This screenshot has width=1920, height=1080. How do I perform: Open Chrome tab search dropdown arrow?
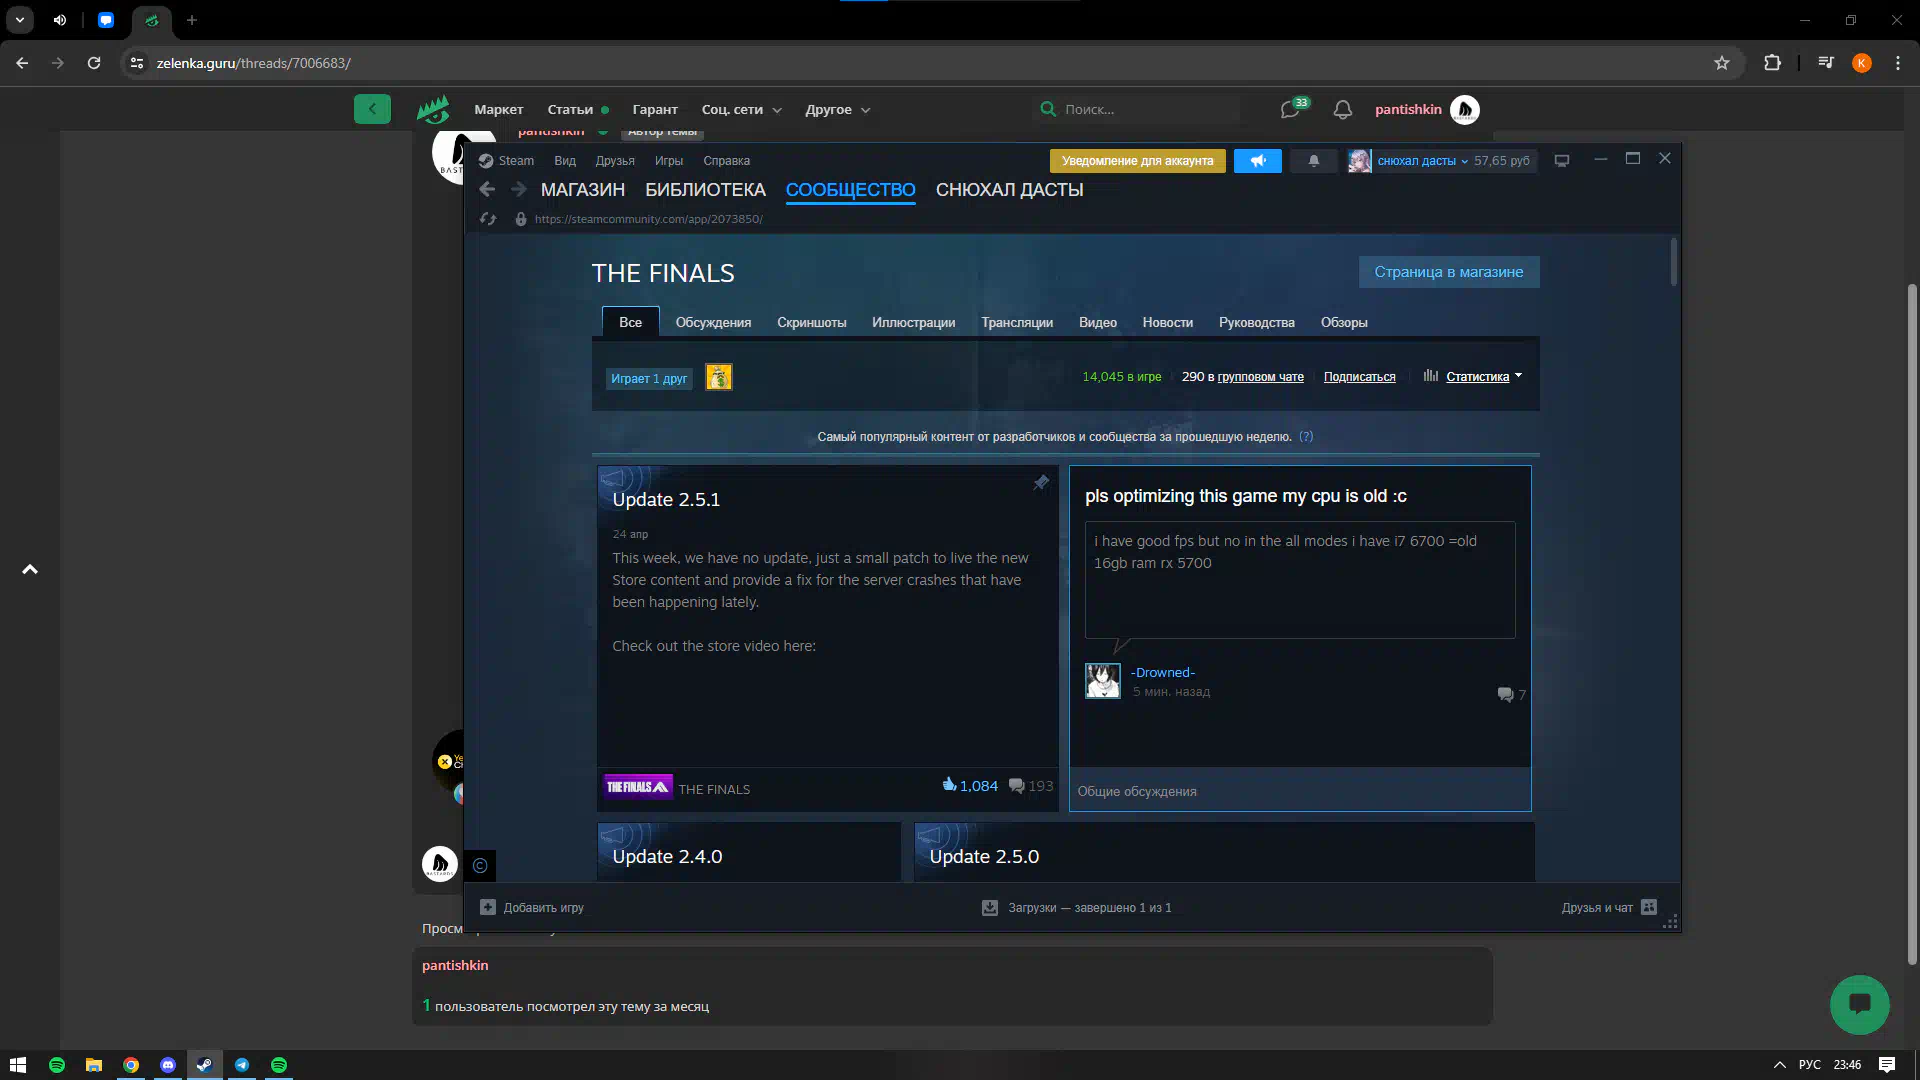coord(20,20)
